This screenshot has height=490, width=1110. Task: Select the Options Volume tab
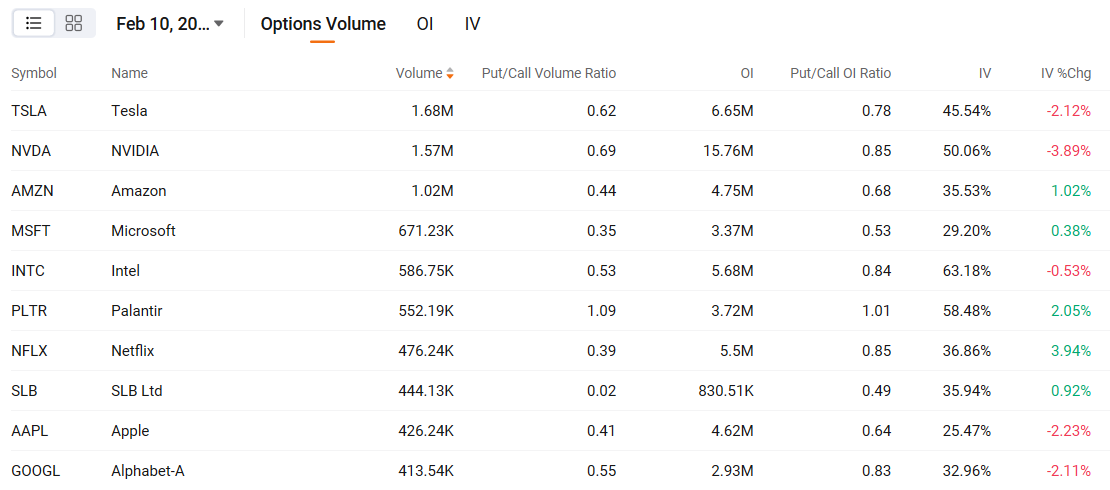pos(323,24)
